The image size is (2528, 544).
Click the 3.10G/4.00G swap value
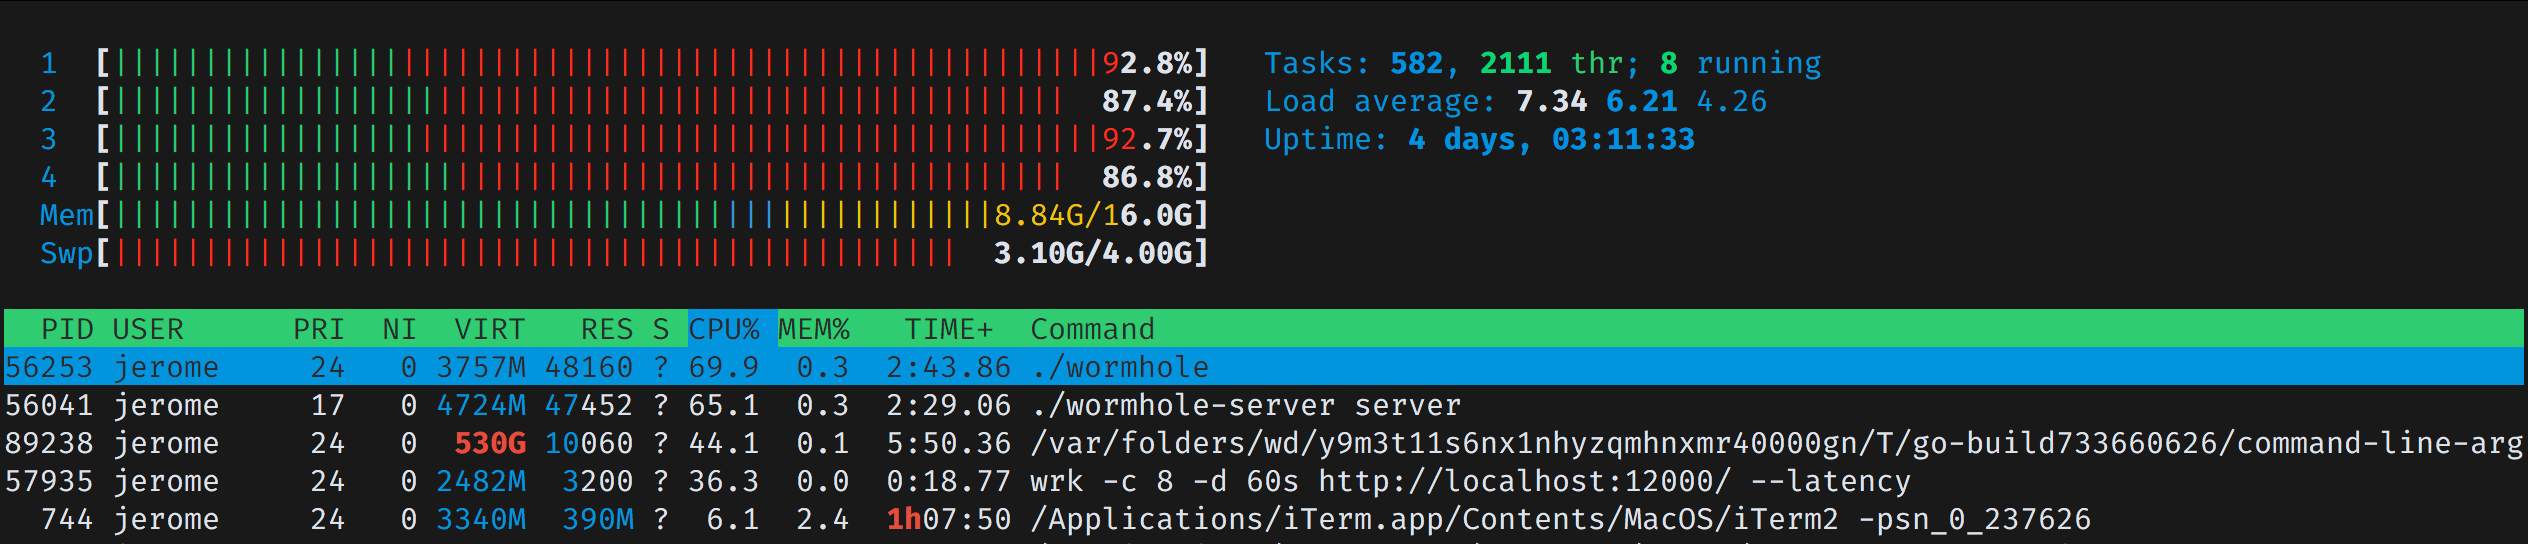coord(1093,253)
